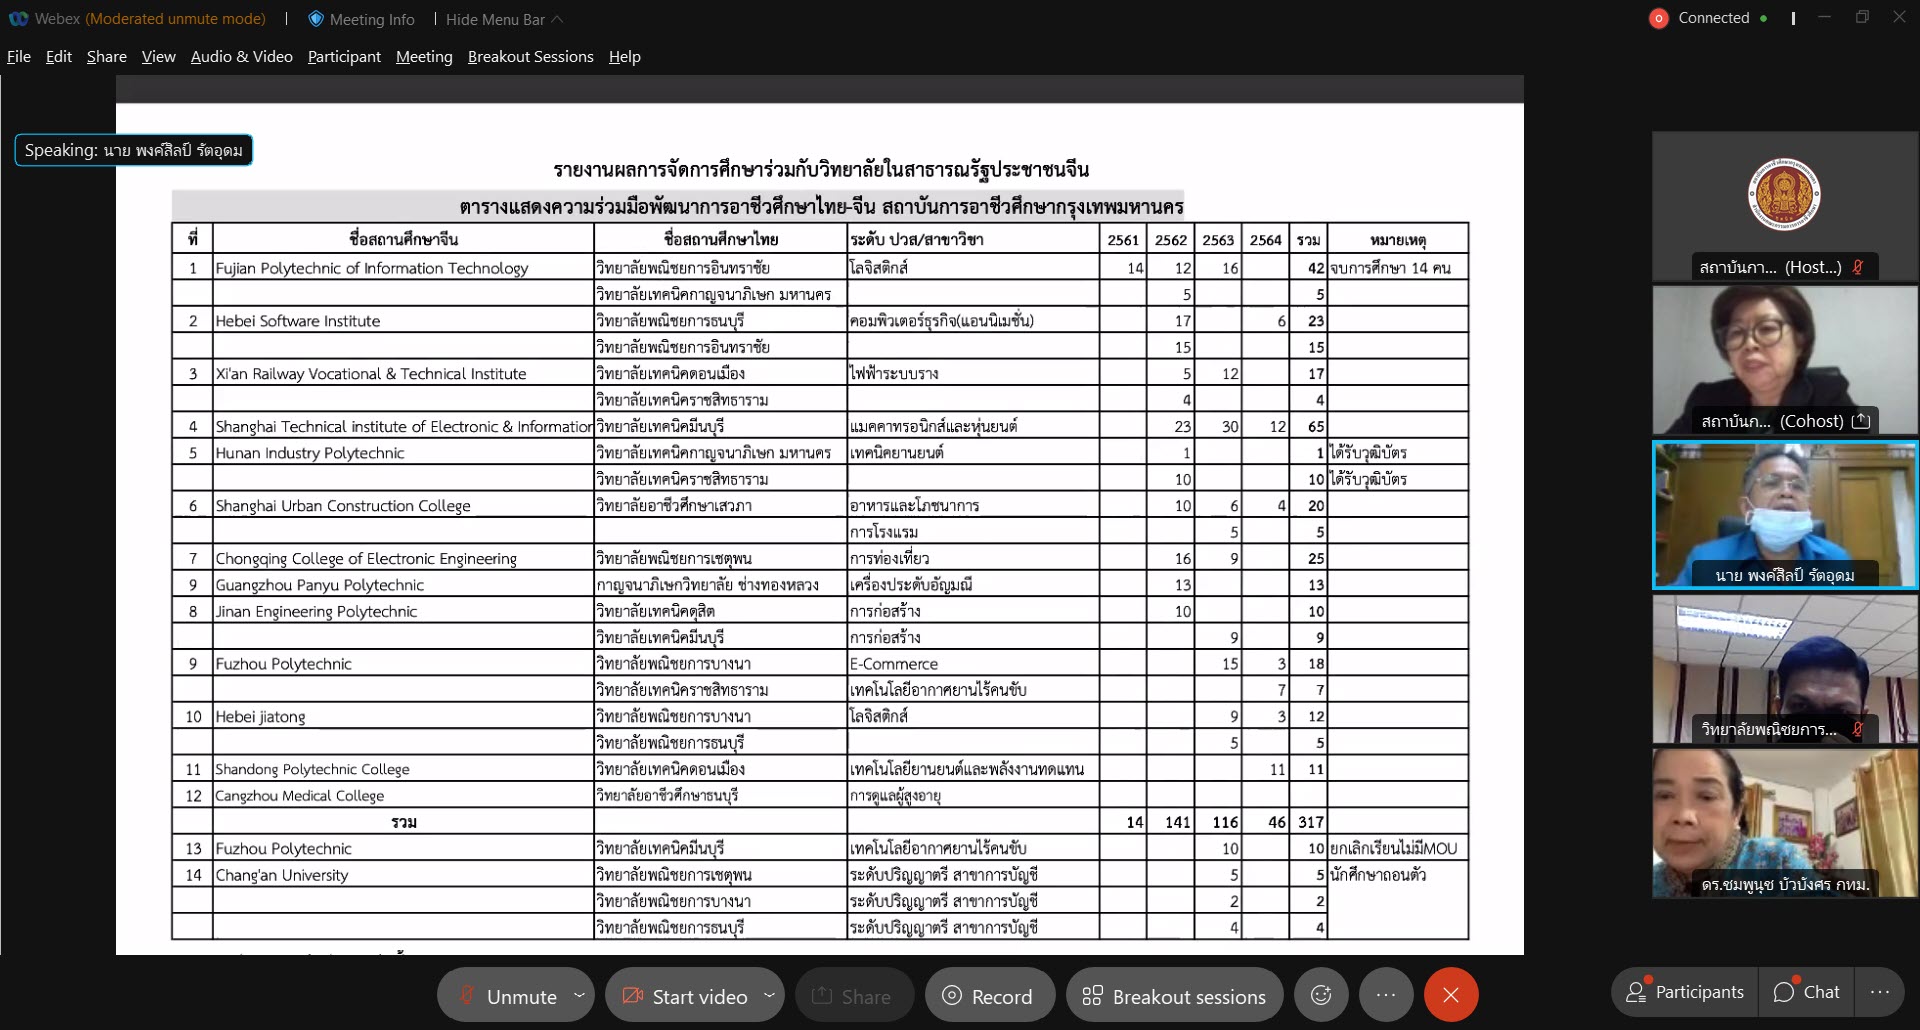Click the วิทยาลัยพณิชยการ muted microphone icon
Viewport: 1920px width, 1030px height.
[x=1858, y=729]
